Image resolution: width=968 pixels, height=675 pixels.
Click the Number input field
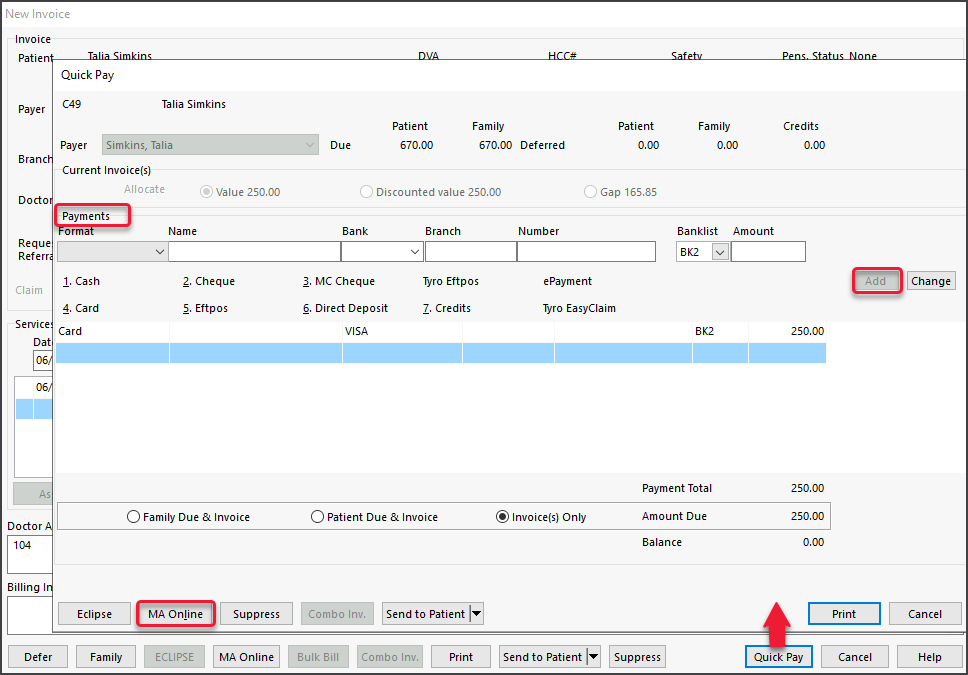click(x=586, y=252)
